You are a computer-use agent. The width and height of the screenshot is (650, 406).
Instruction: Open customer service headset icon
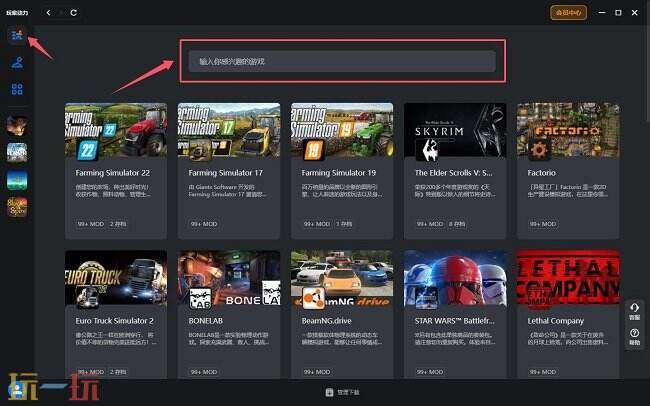coord(634,311)
